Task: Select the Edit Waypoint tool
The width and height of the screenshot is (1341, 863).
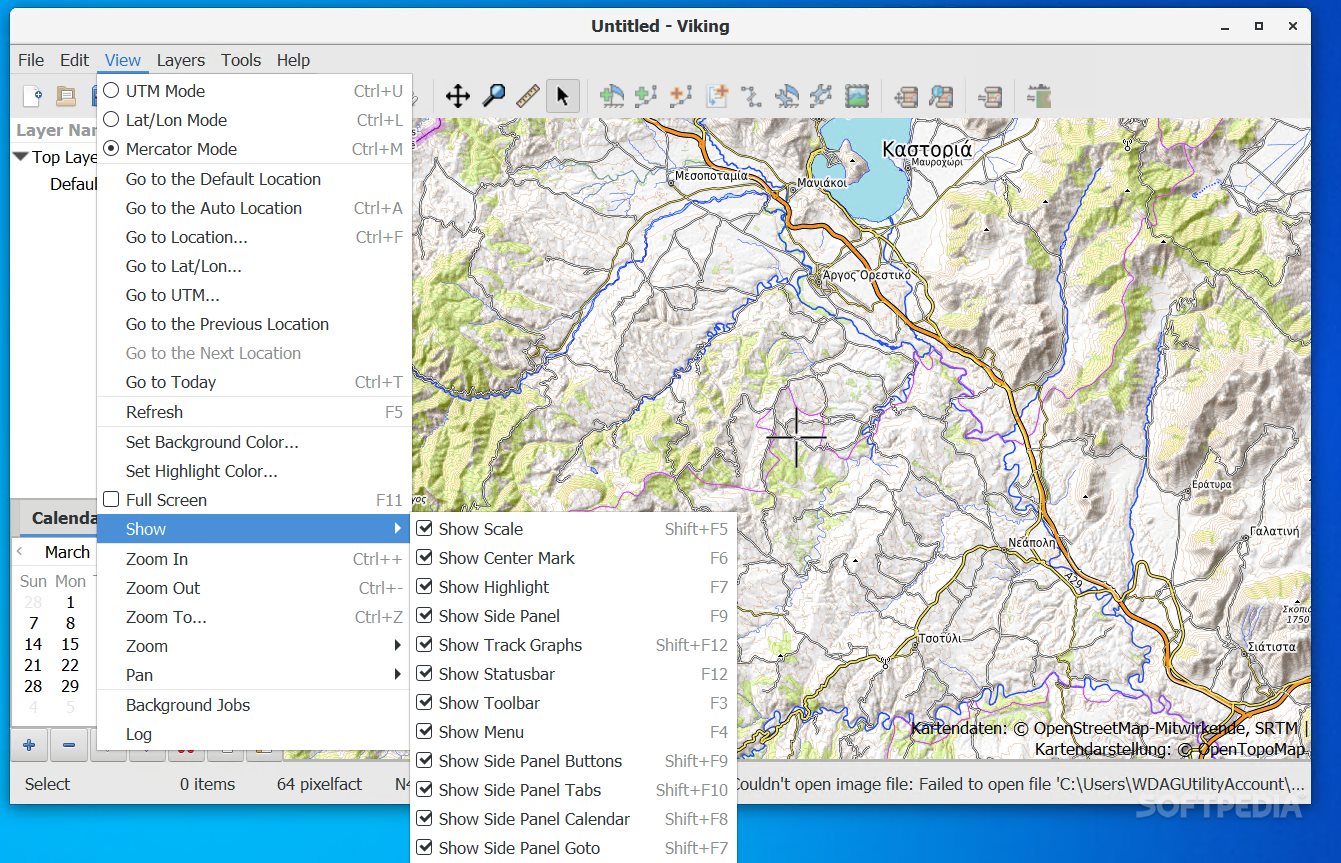Action: click(x=787, y=96)
